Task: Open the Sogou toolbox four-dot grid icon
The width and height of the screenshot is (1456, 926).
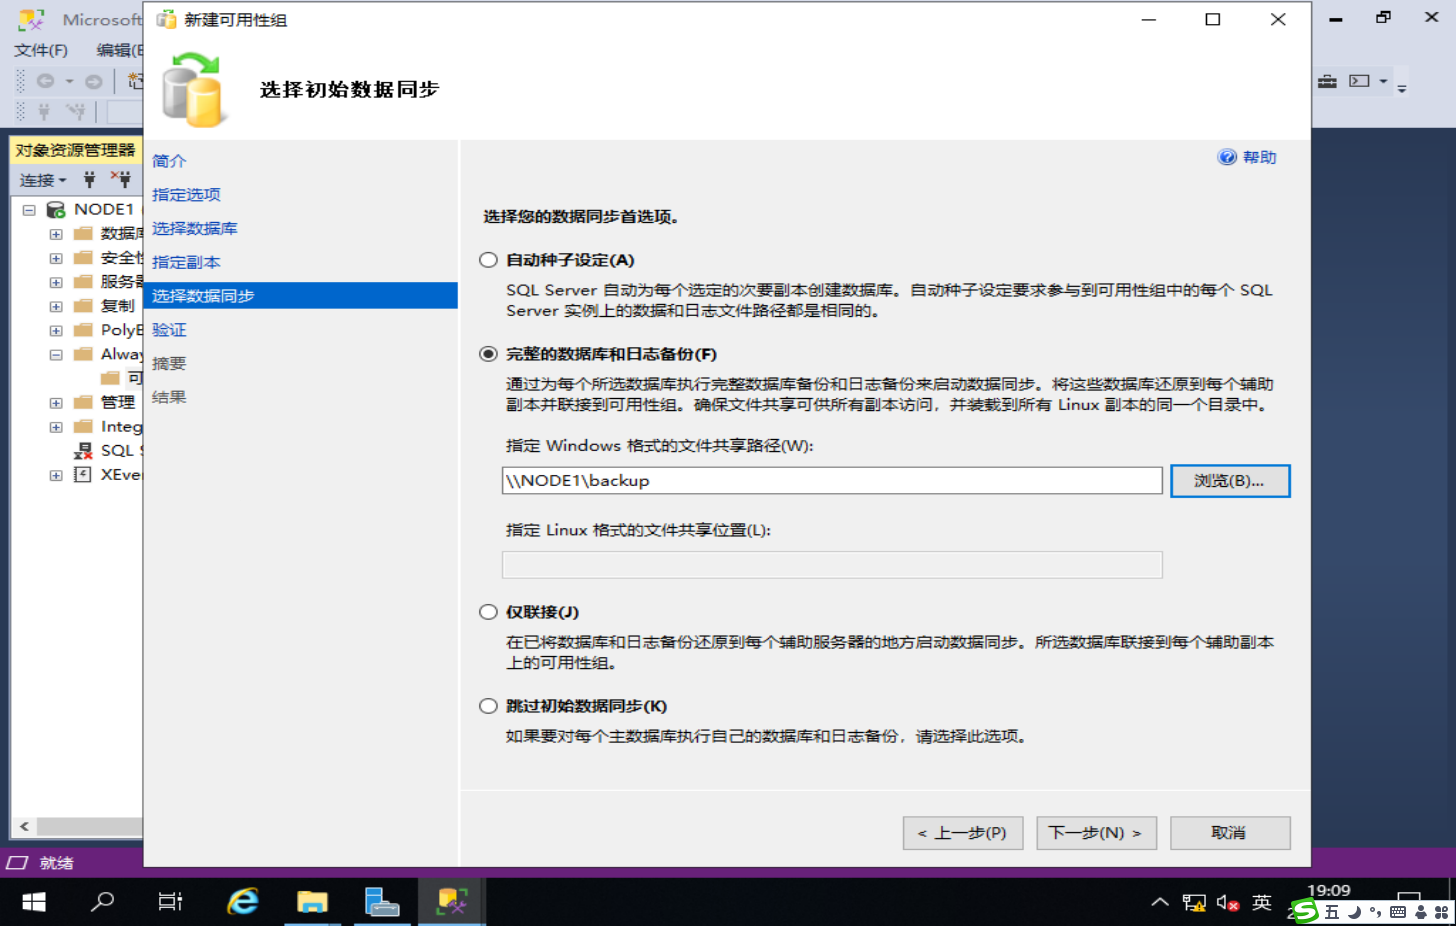Action: click(1442, 912)
